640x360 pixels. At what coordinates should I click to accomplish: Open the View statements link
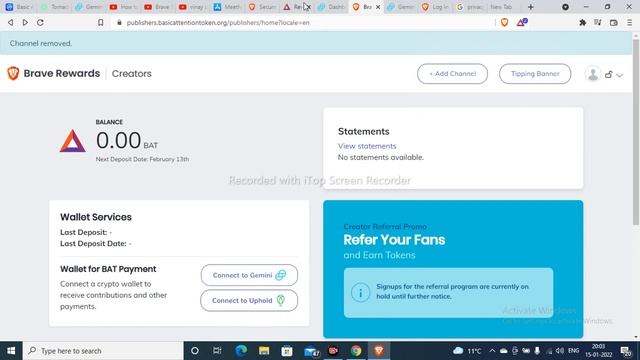(367, 146)
